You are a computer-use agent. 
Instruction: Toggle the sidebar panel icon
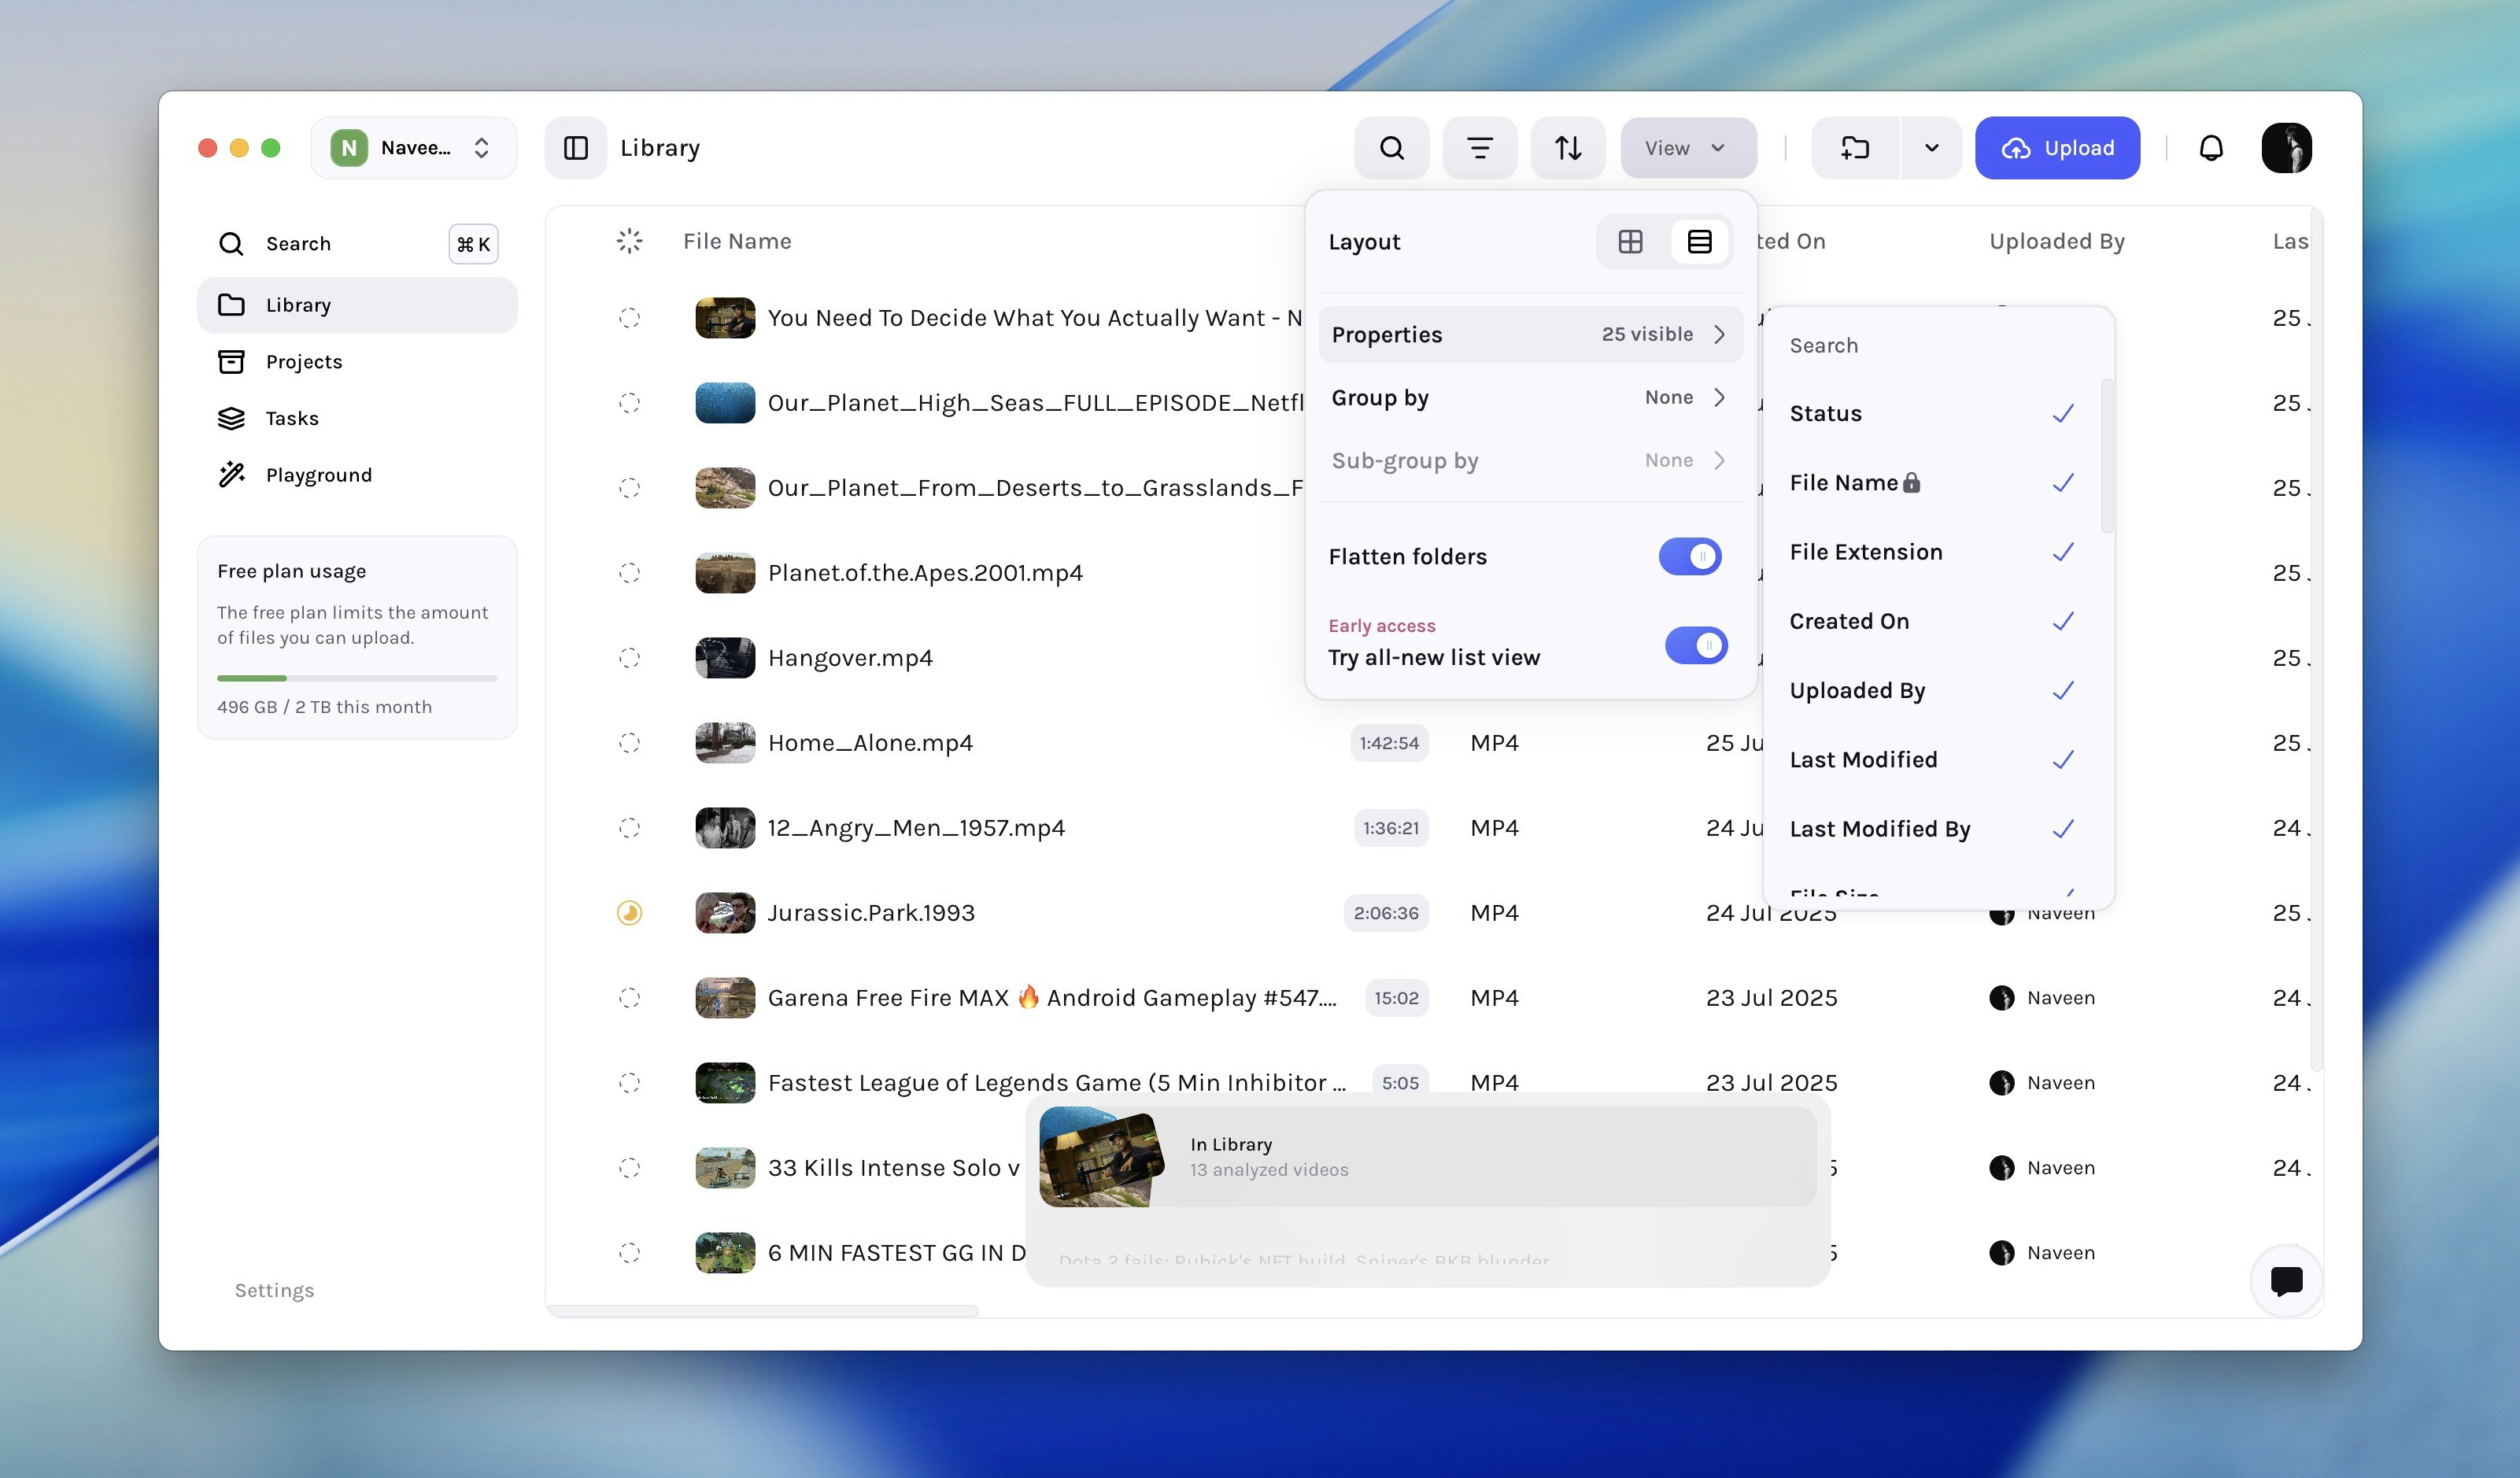pyautogui.click(x=576, y=148)
